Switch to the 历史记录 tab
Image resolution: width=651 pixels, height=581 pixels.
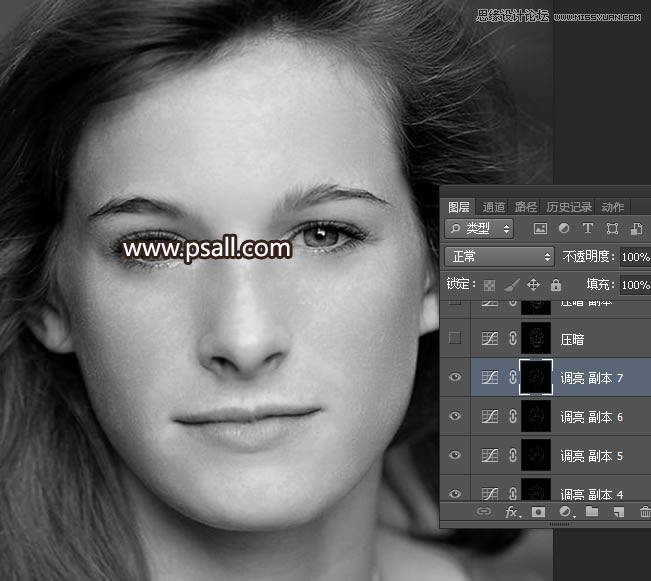click(x=570, y=207)
